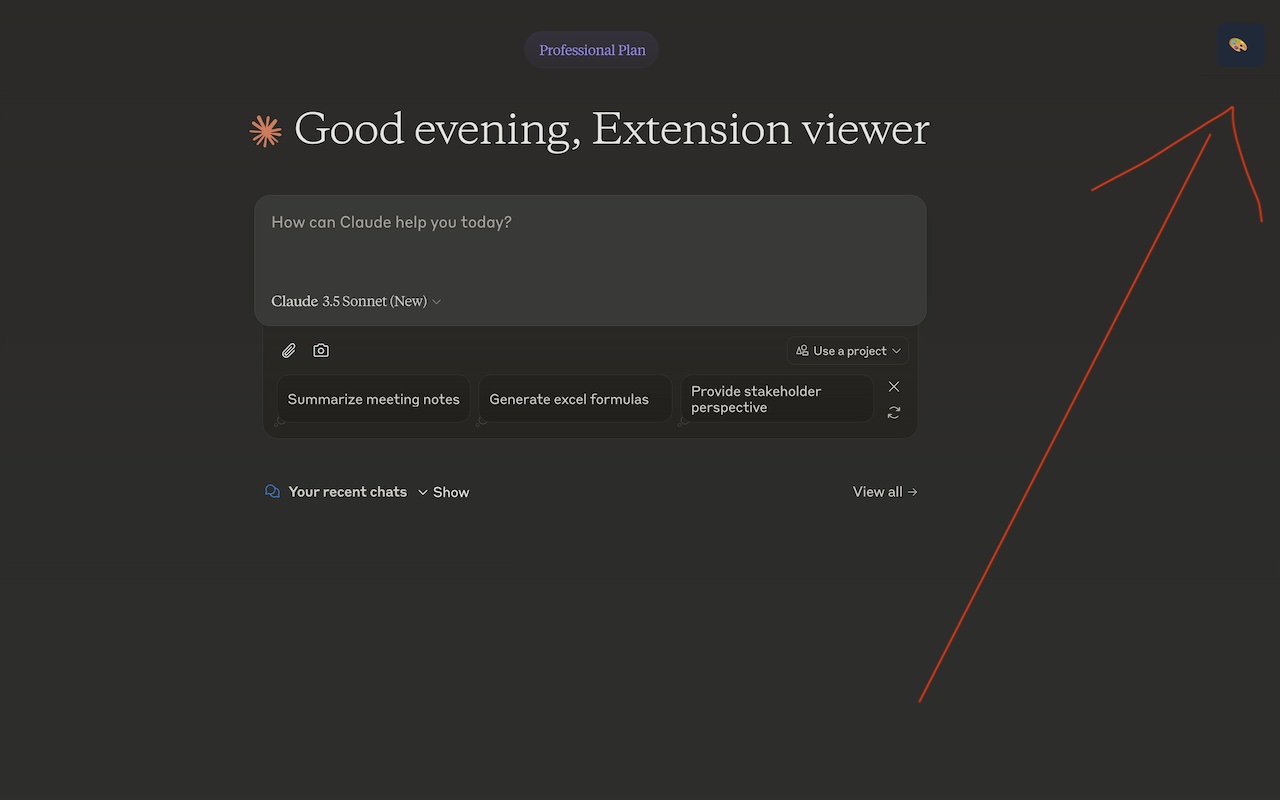Click the paperclip attach file icon
Screen dimensions: 1280x800
tap(288, 351)
